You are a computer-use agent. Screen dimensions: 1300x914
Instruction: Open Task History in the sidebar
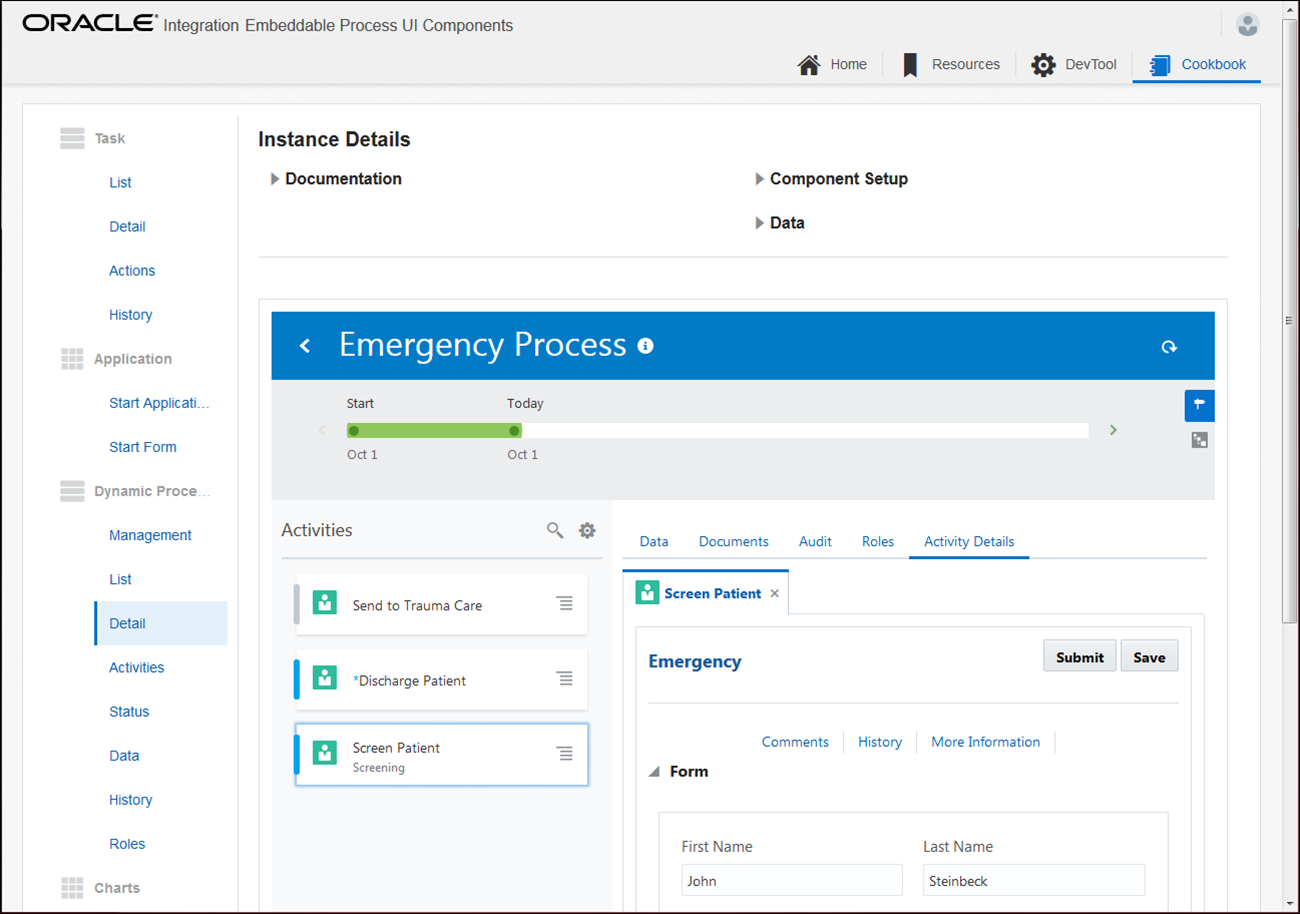tap(131, 315)
